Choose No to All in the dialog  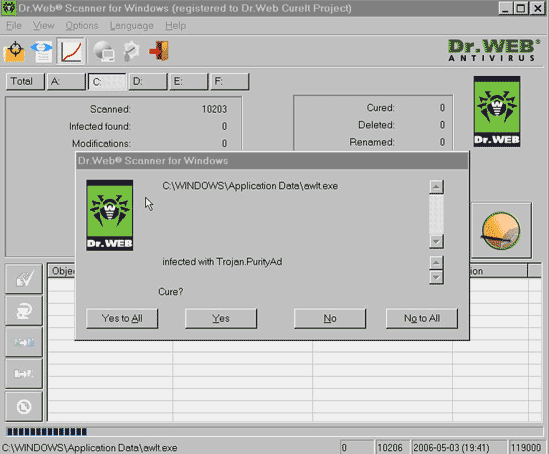tap(422, 318)
